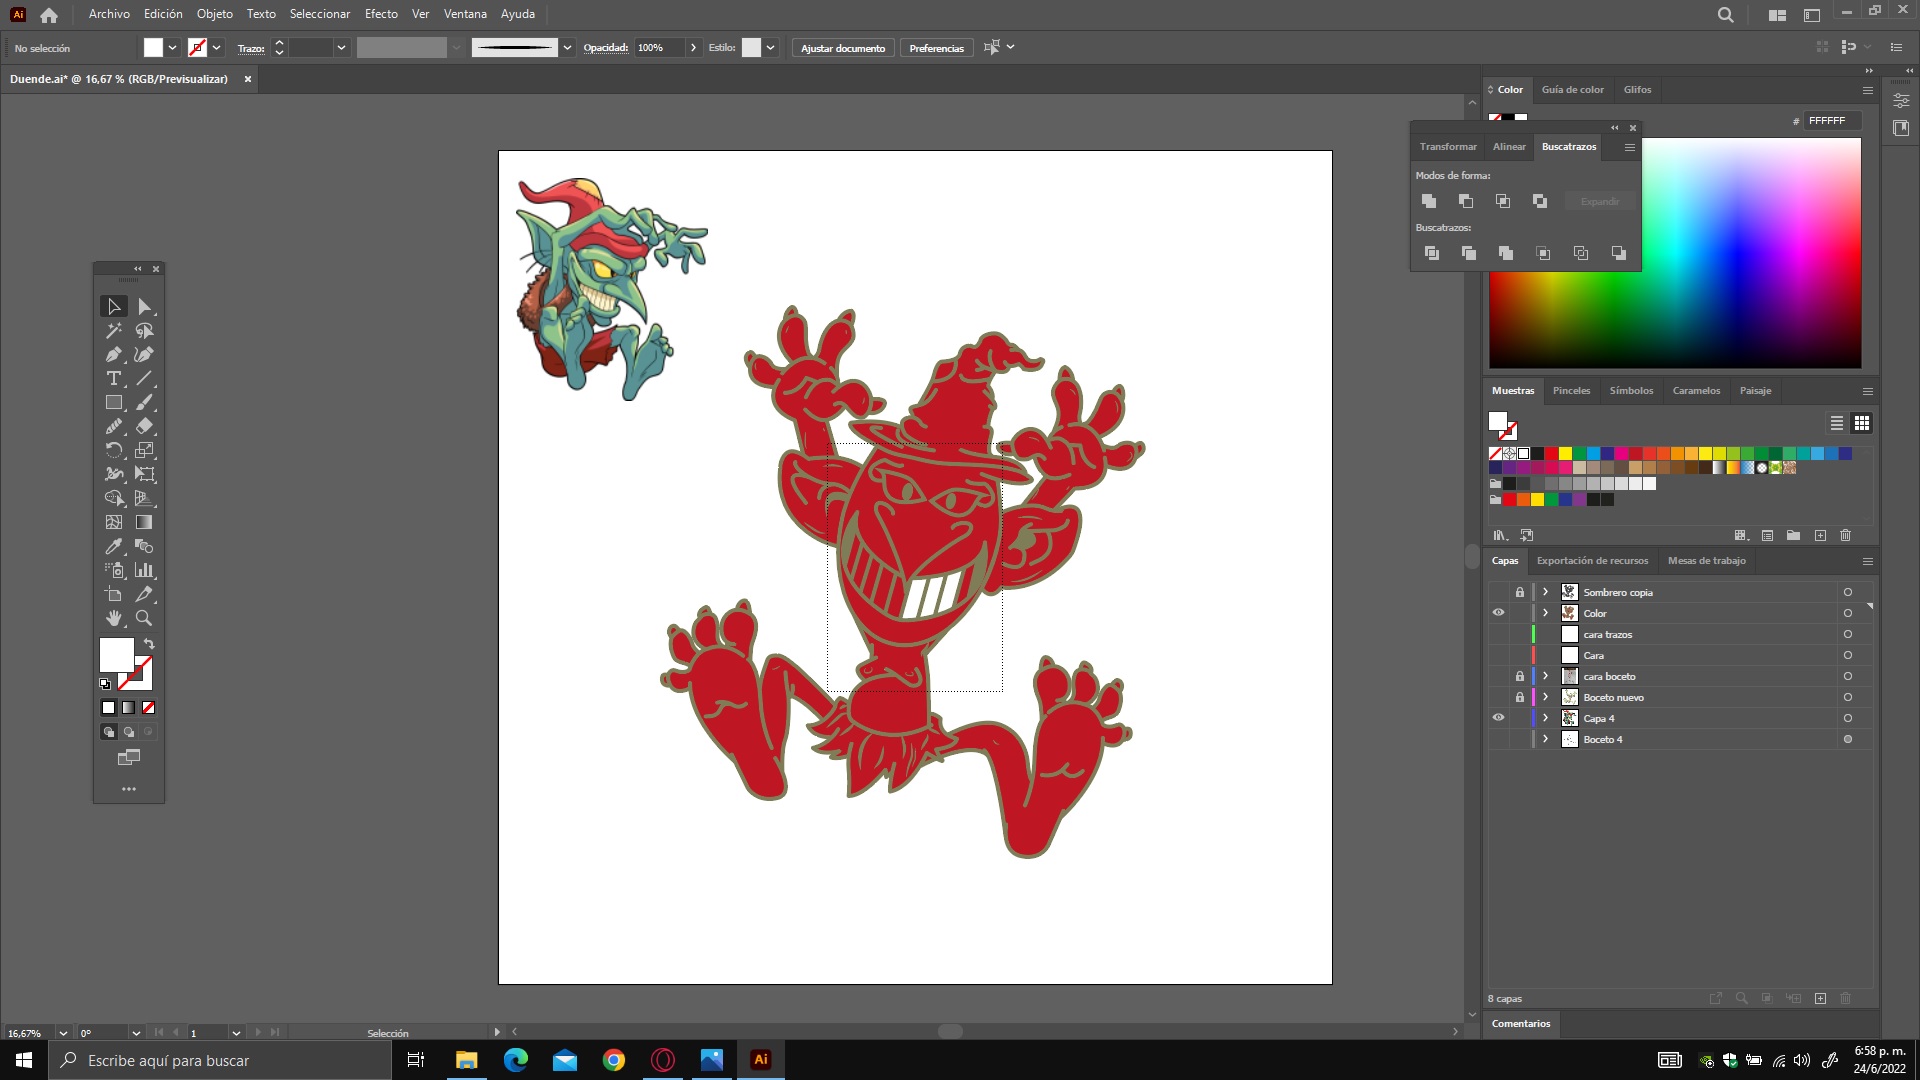Viewport: 1920px width, 1080px height.
Task: Switch to the Pinceles tab
Action: [x=1571, y=391]
